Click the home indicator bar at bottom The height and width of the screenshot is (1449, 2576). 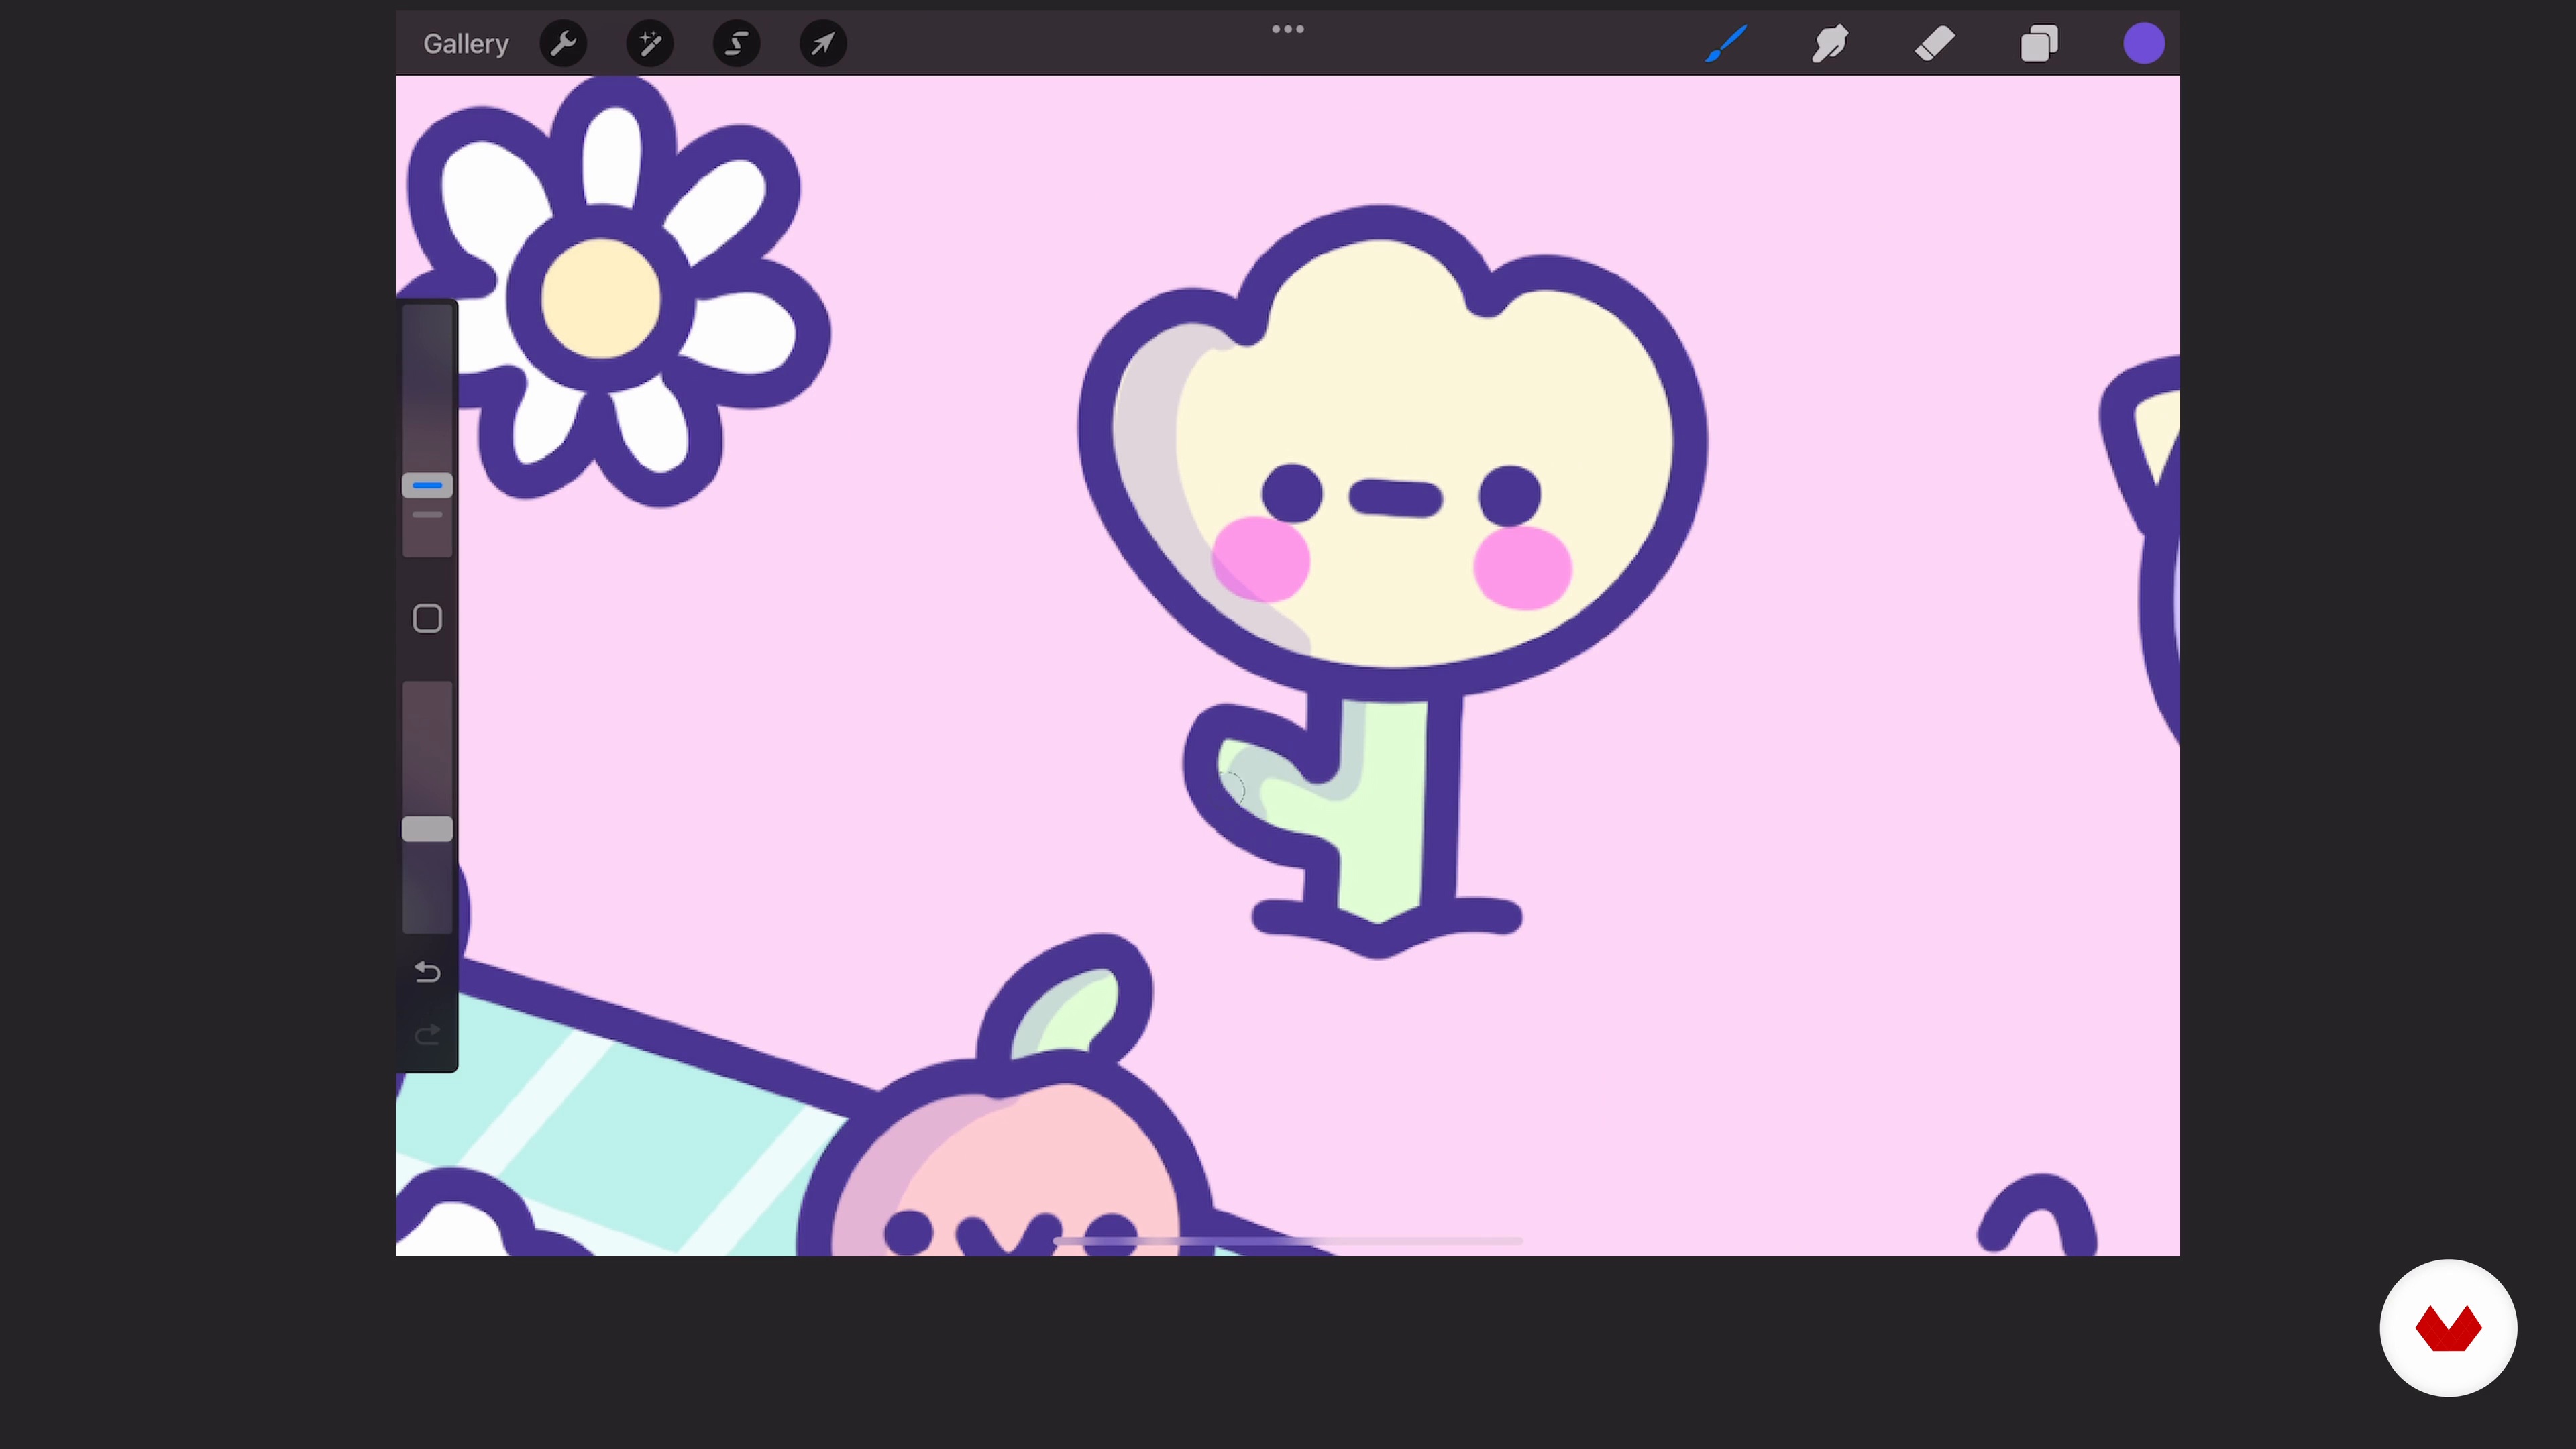coord(1288,1241)
